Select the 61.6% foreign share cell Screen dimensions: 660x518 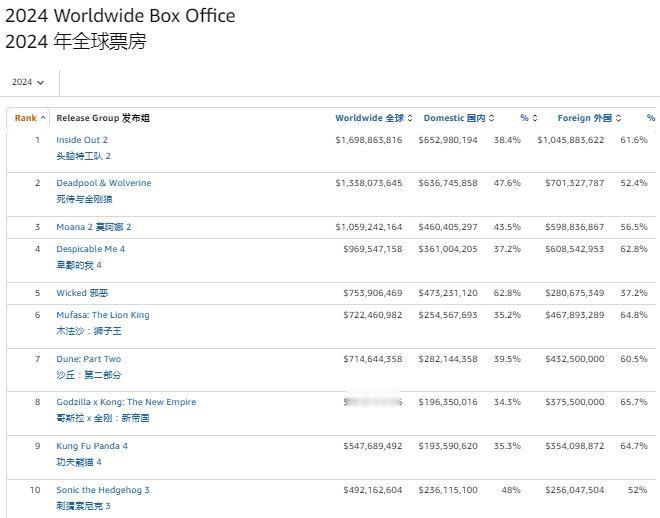[x=634, y=140]
